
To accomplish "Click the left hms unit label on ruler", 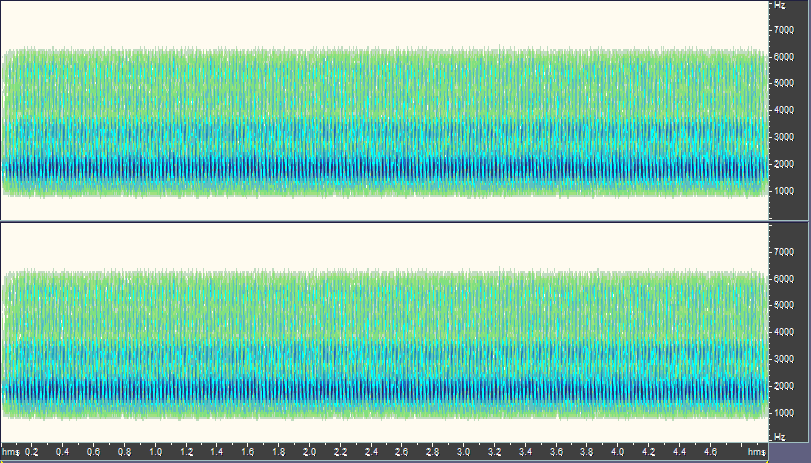I will [10, 452].
